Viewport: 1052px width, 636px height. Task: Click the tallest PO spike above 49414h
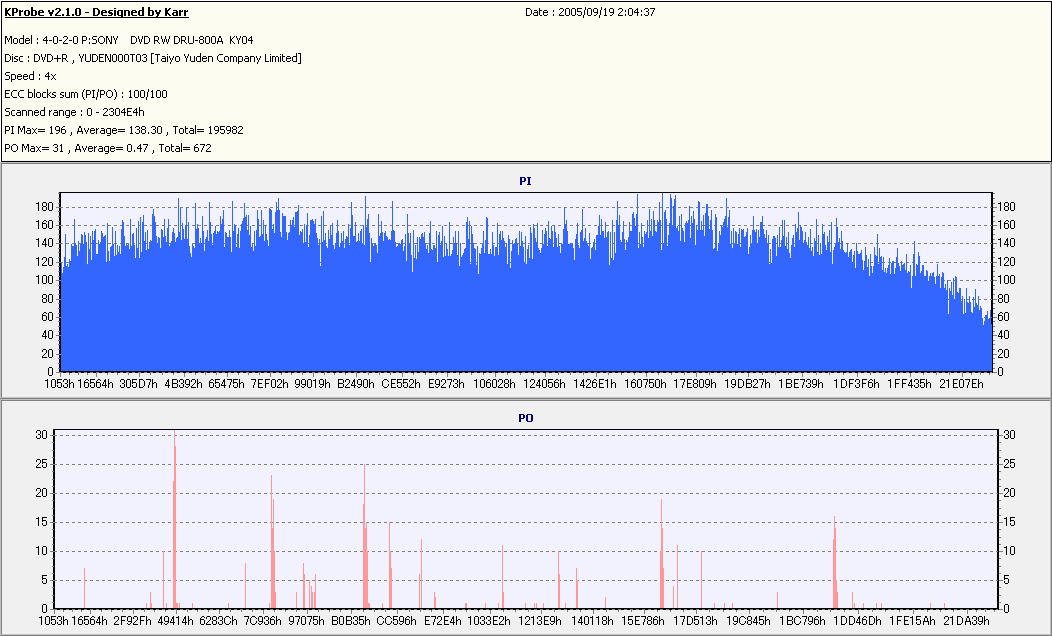174,519
